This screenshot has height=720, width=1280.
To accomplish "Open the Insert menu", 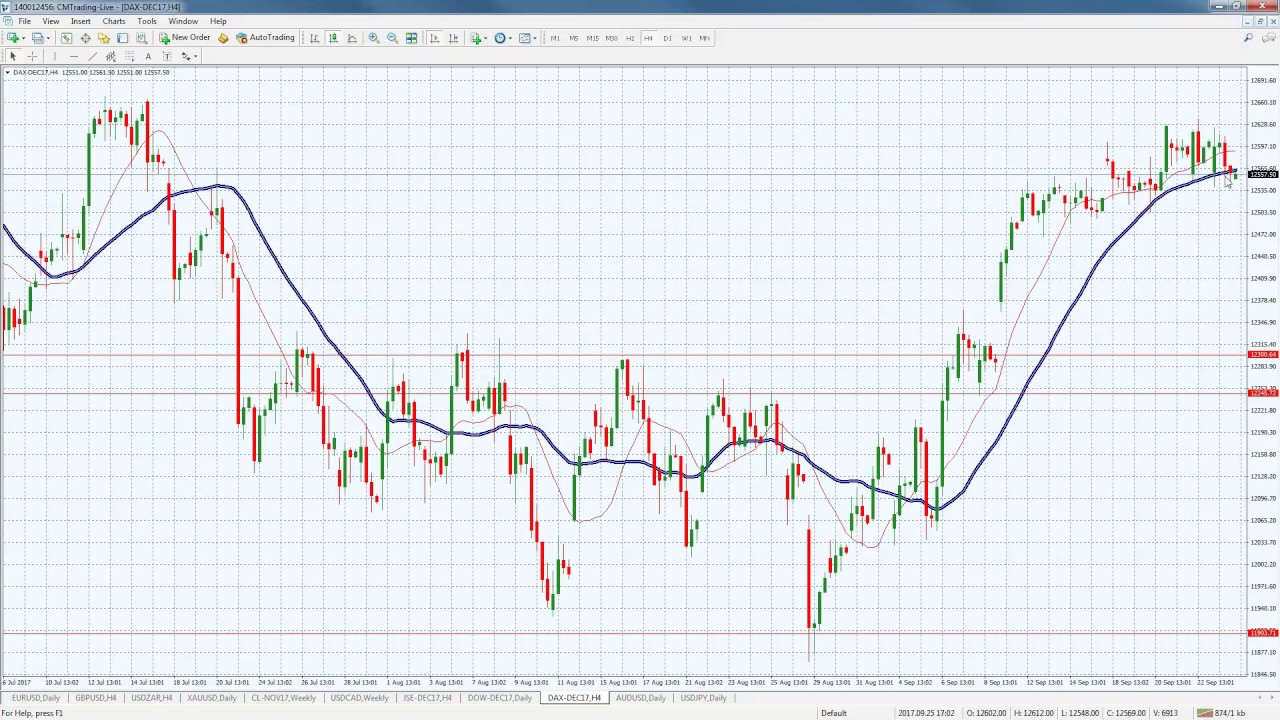I will [81, 21].
